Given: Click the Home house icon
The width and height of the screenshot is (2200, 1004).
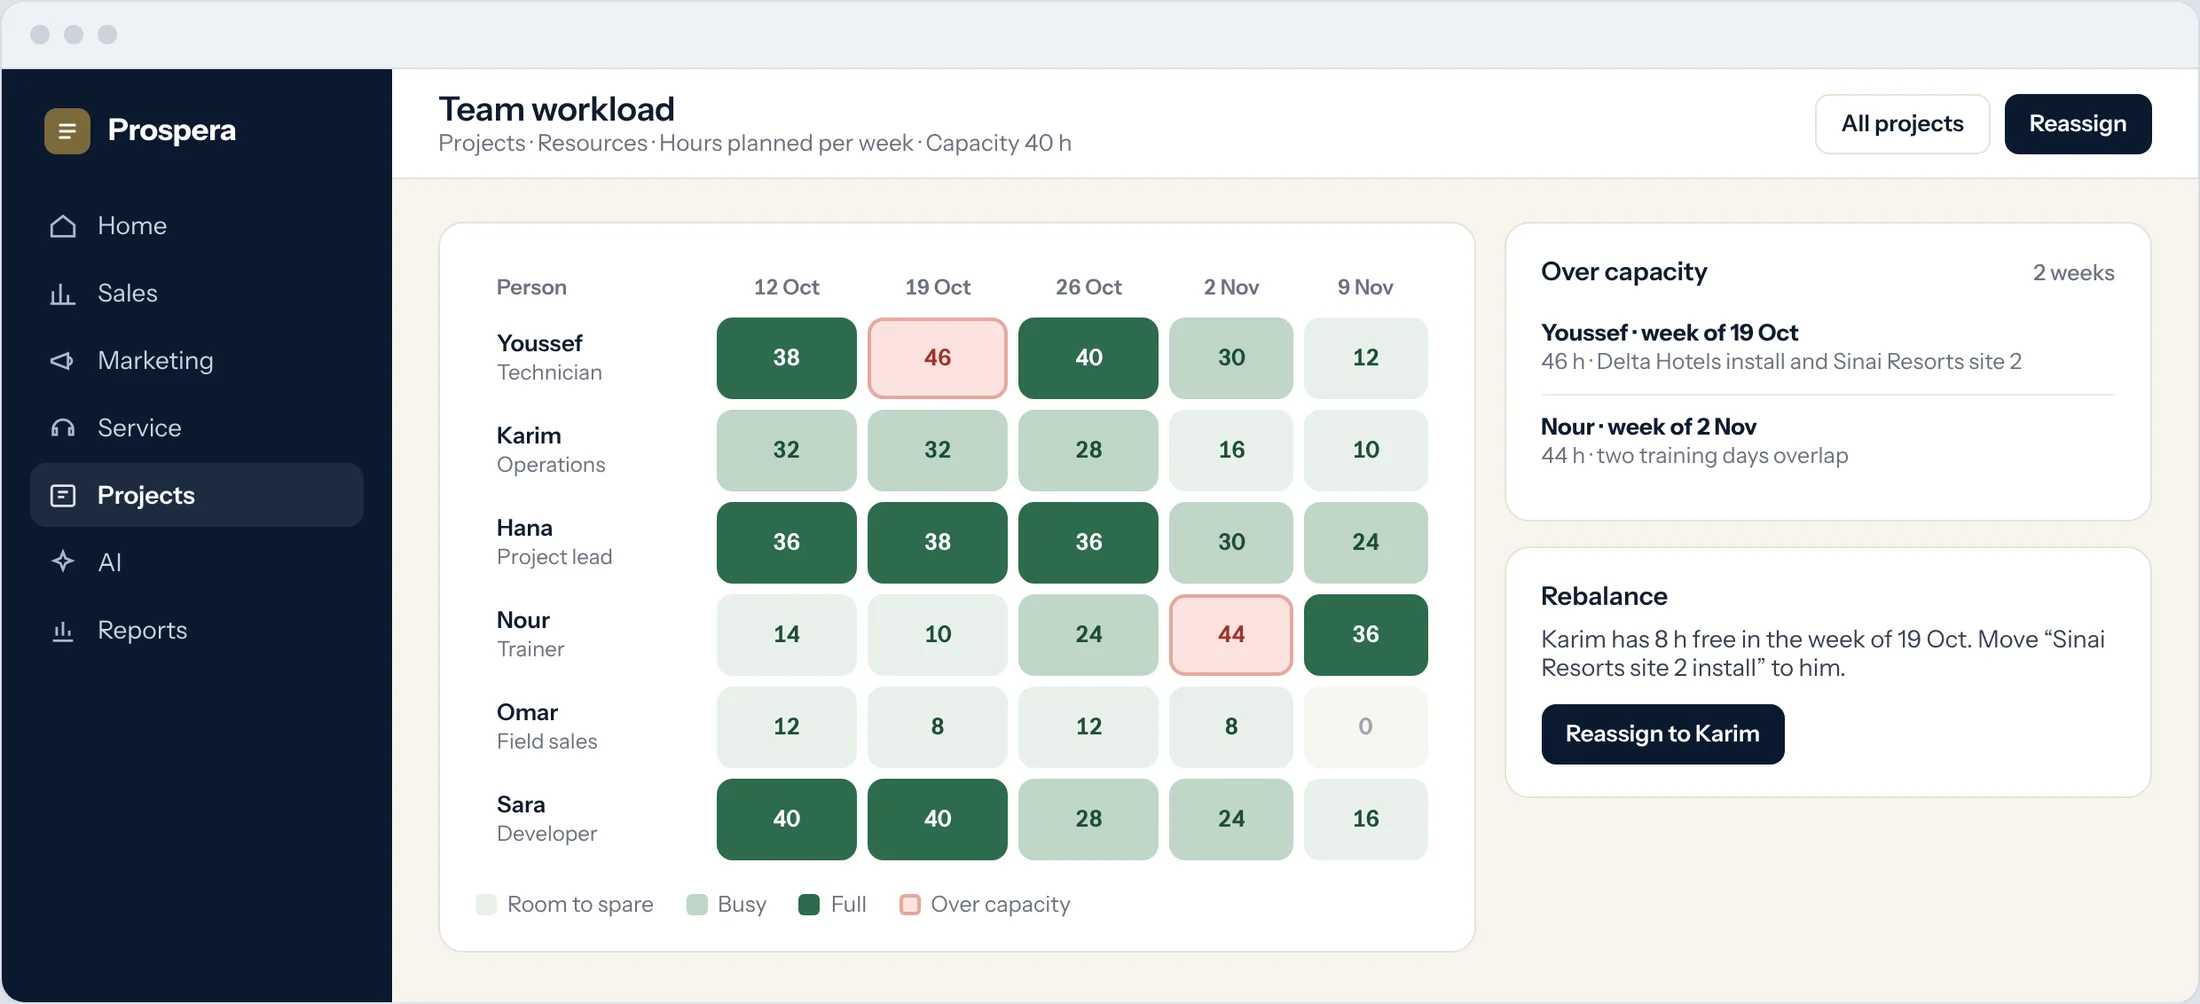Looking at the screenshot, I should click(63, 226).
